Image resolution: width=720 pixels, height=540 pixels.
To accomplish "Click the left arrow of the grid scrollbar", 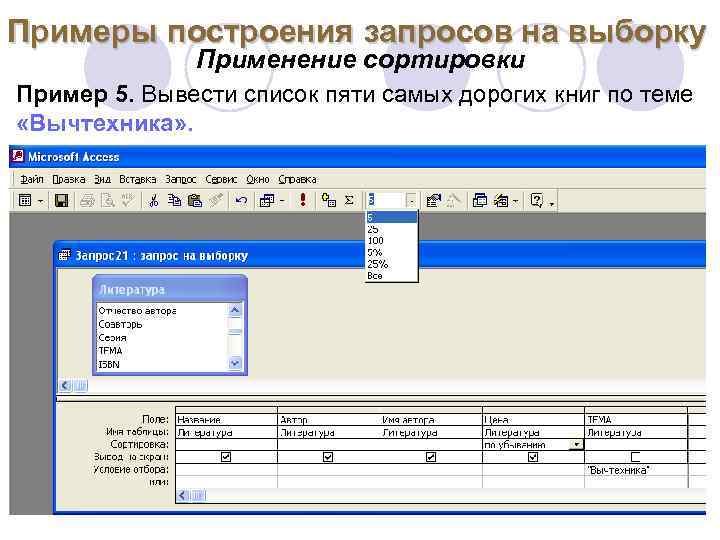I will [183, 495].
